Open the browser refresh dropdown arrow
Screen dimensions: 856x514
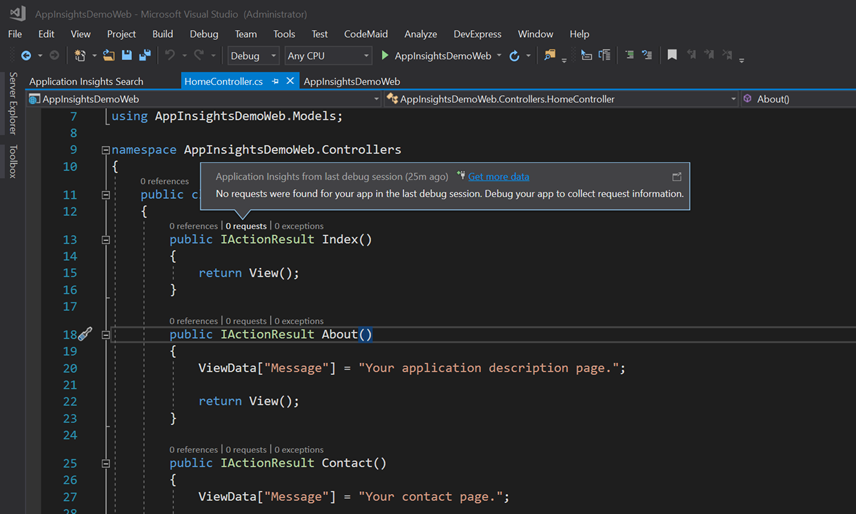[528, 56]
